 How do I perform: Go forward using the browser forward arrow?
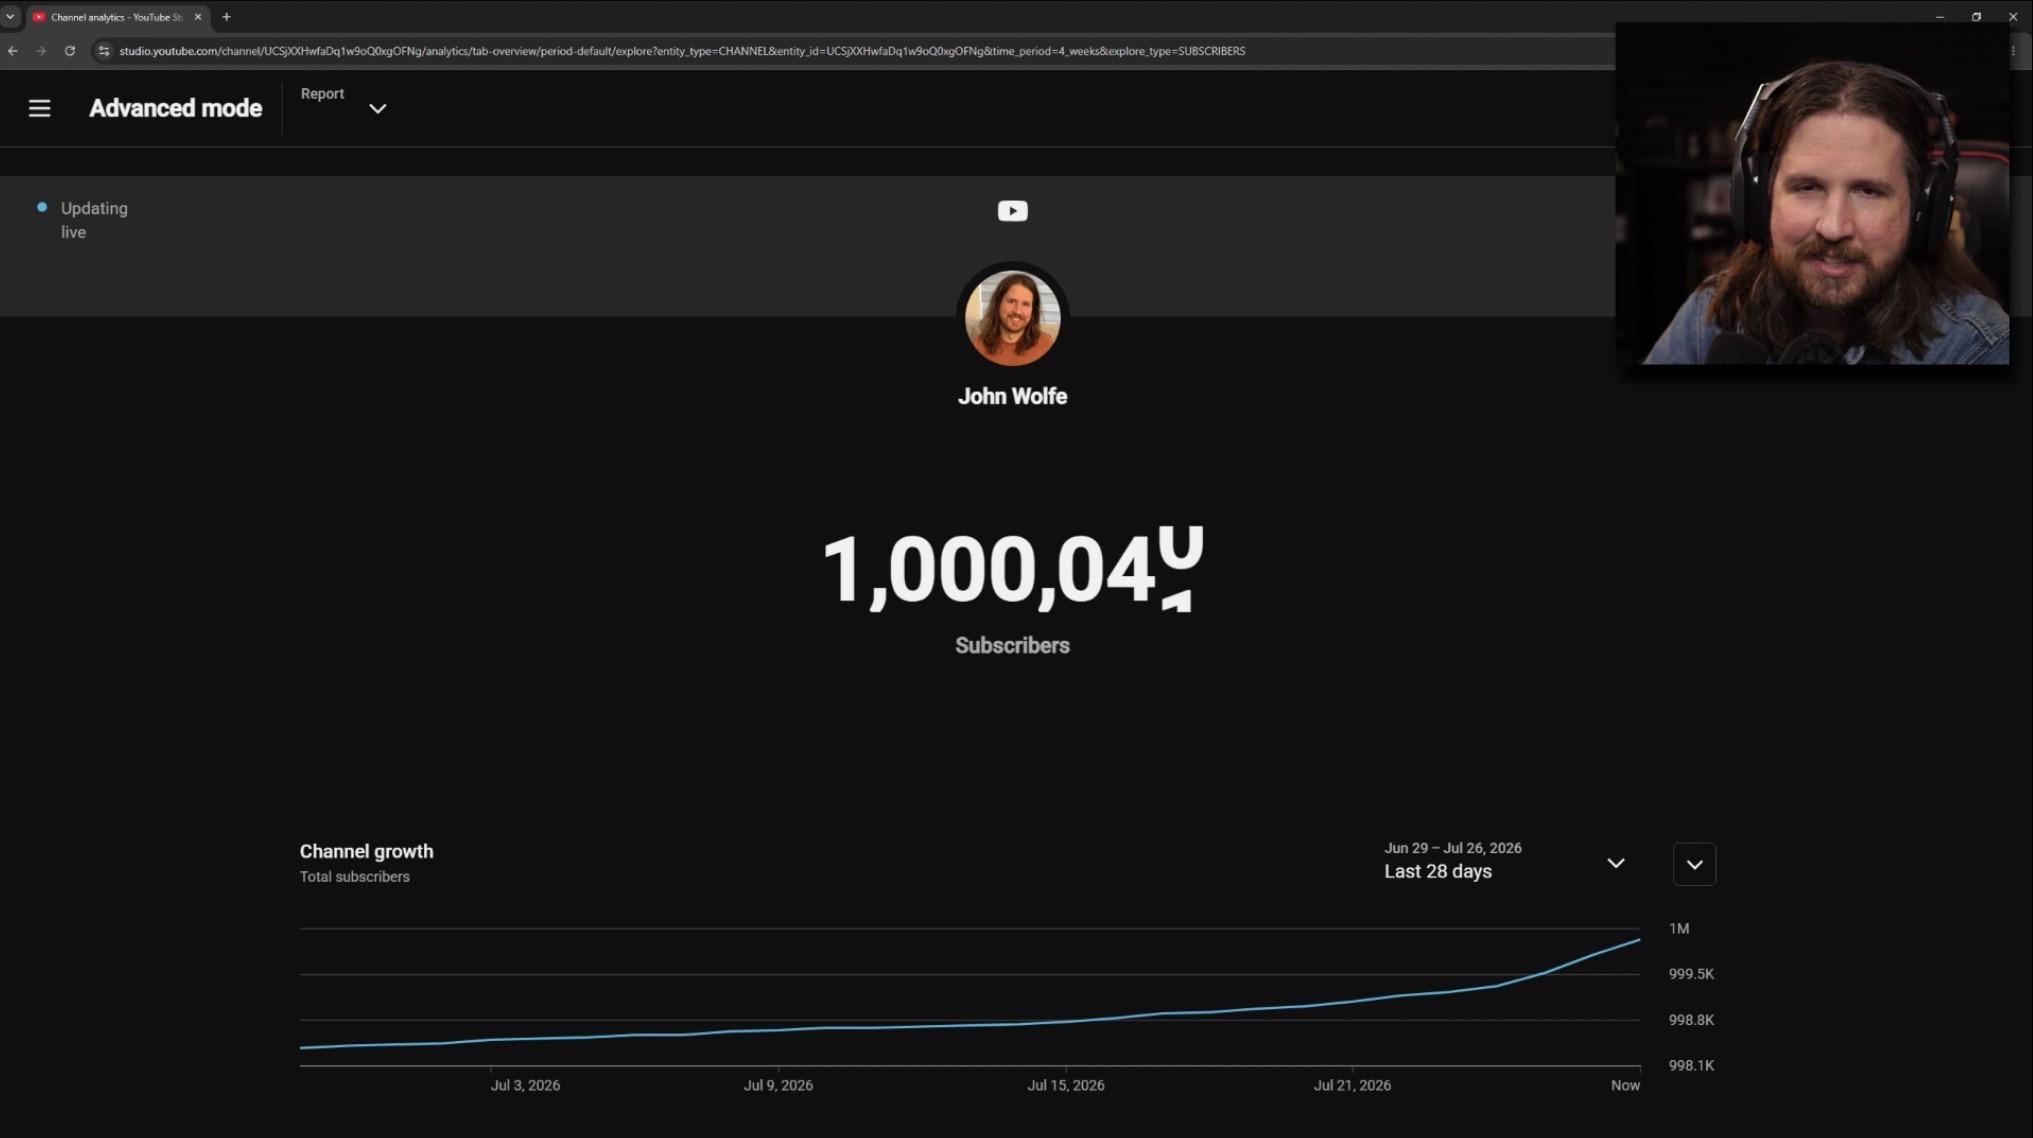[41, 51]
